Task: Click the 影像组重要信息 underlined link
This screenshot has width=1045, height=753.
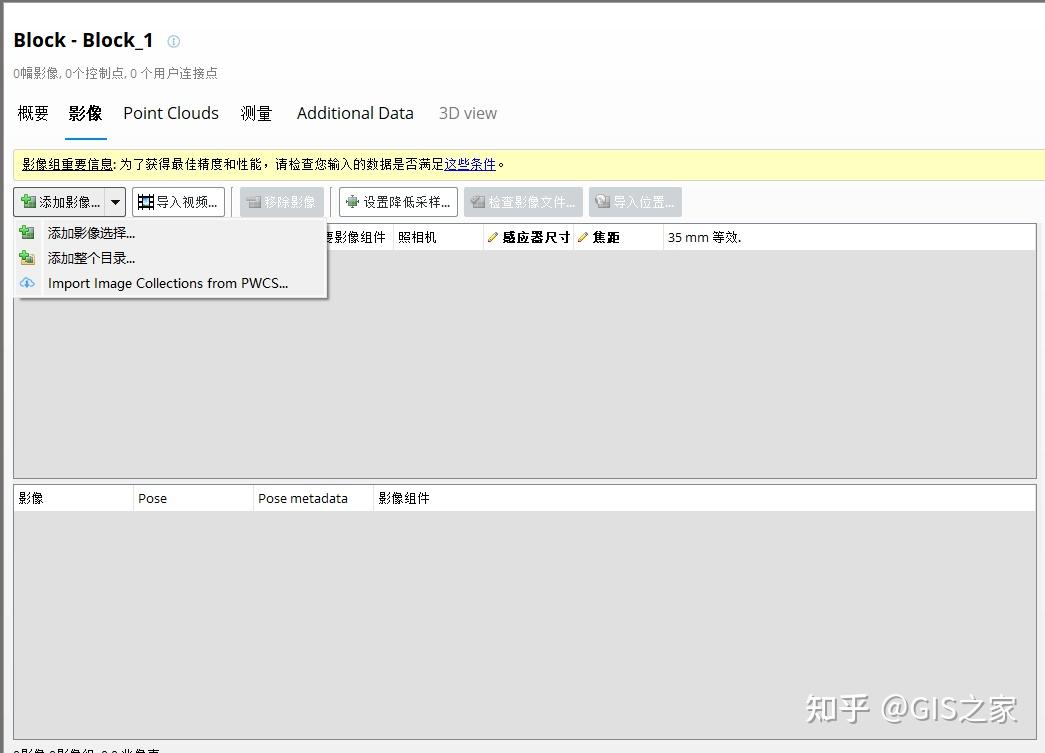Action: [66, 164]
